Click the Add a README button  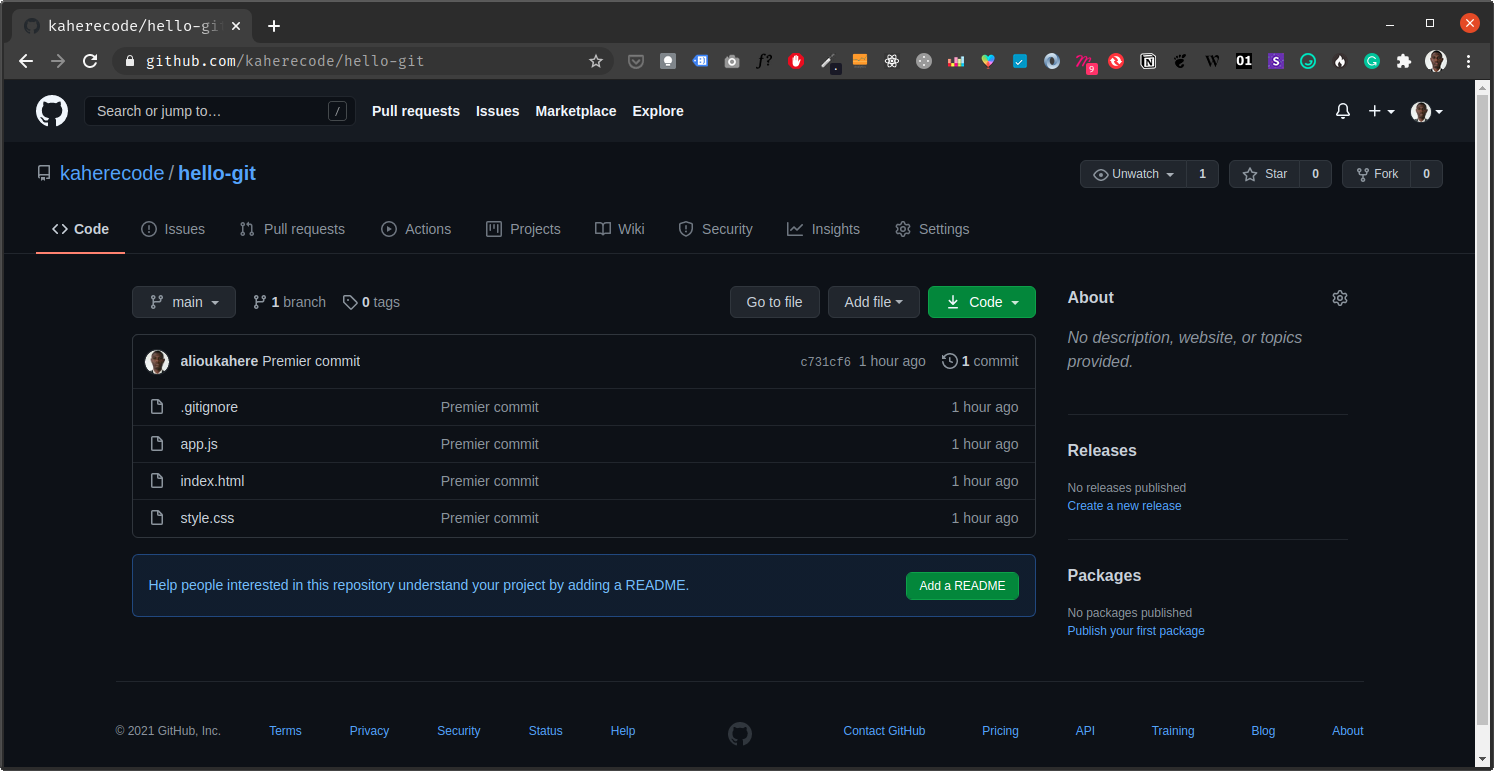coord(961,586)
